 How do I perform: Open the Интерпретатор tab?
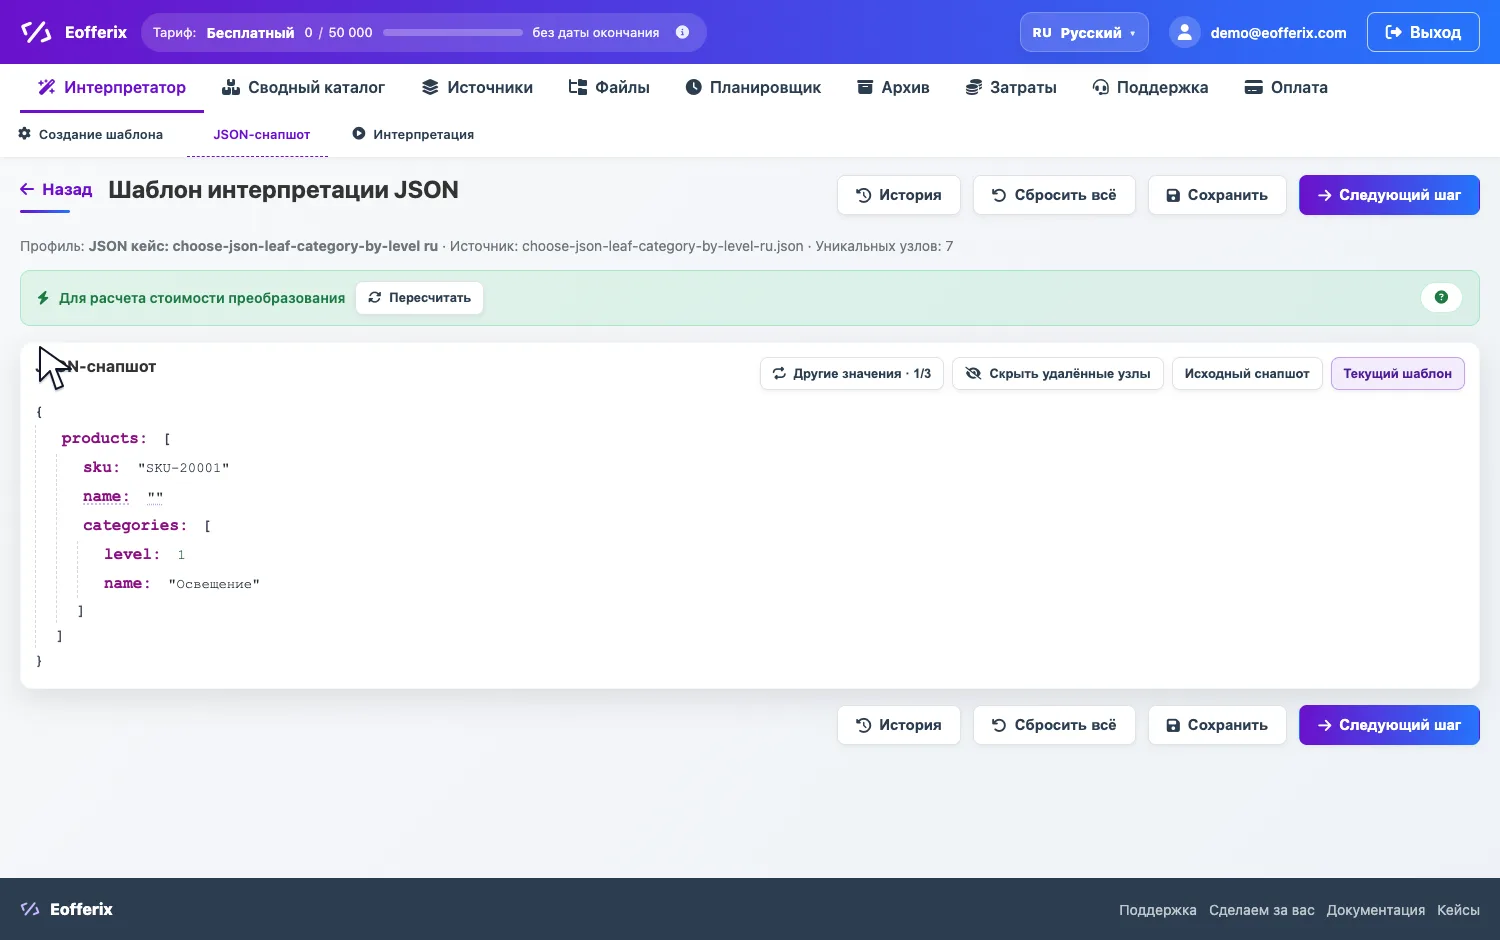click(112, 87)
